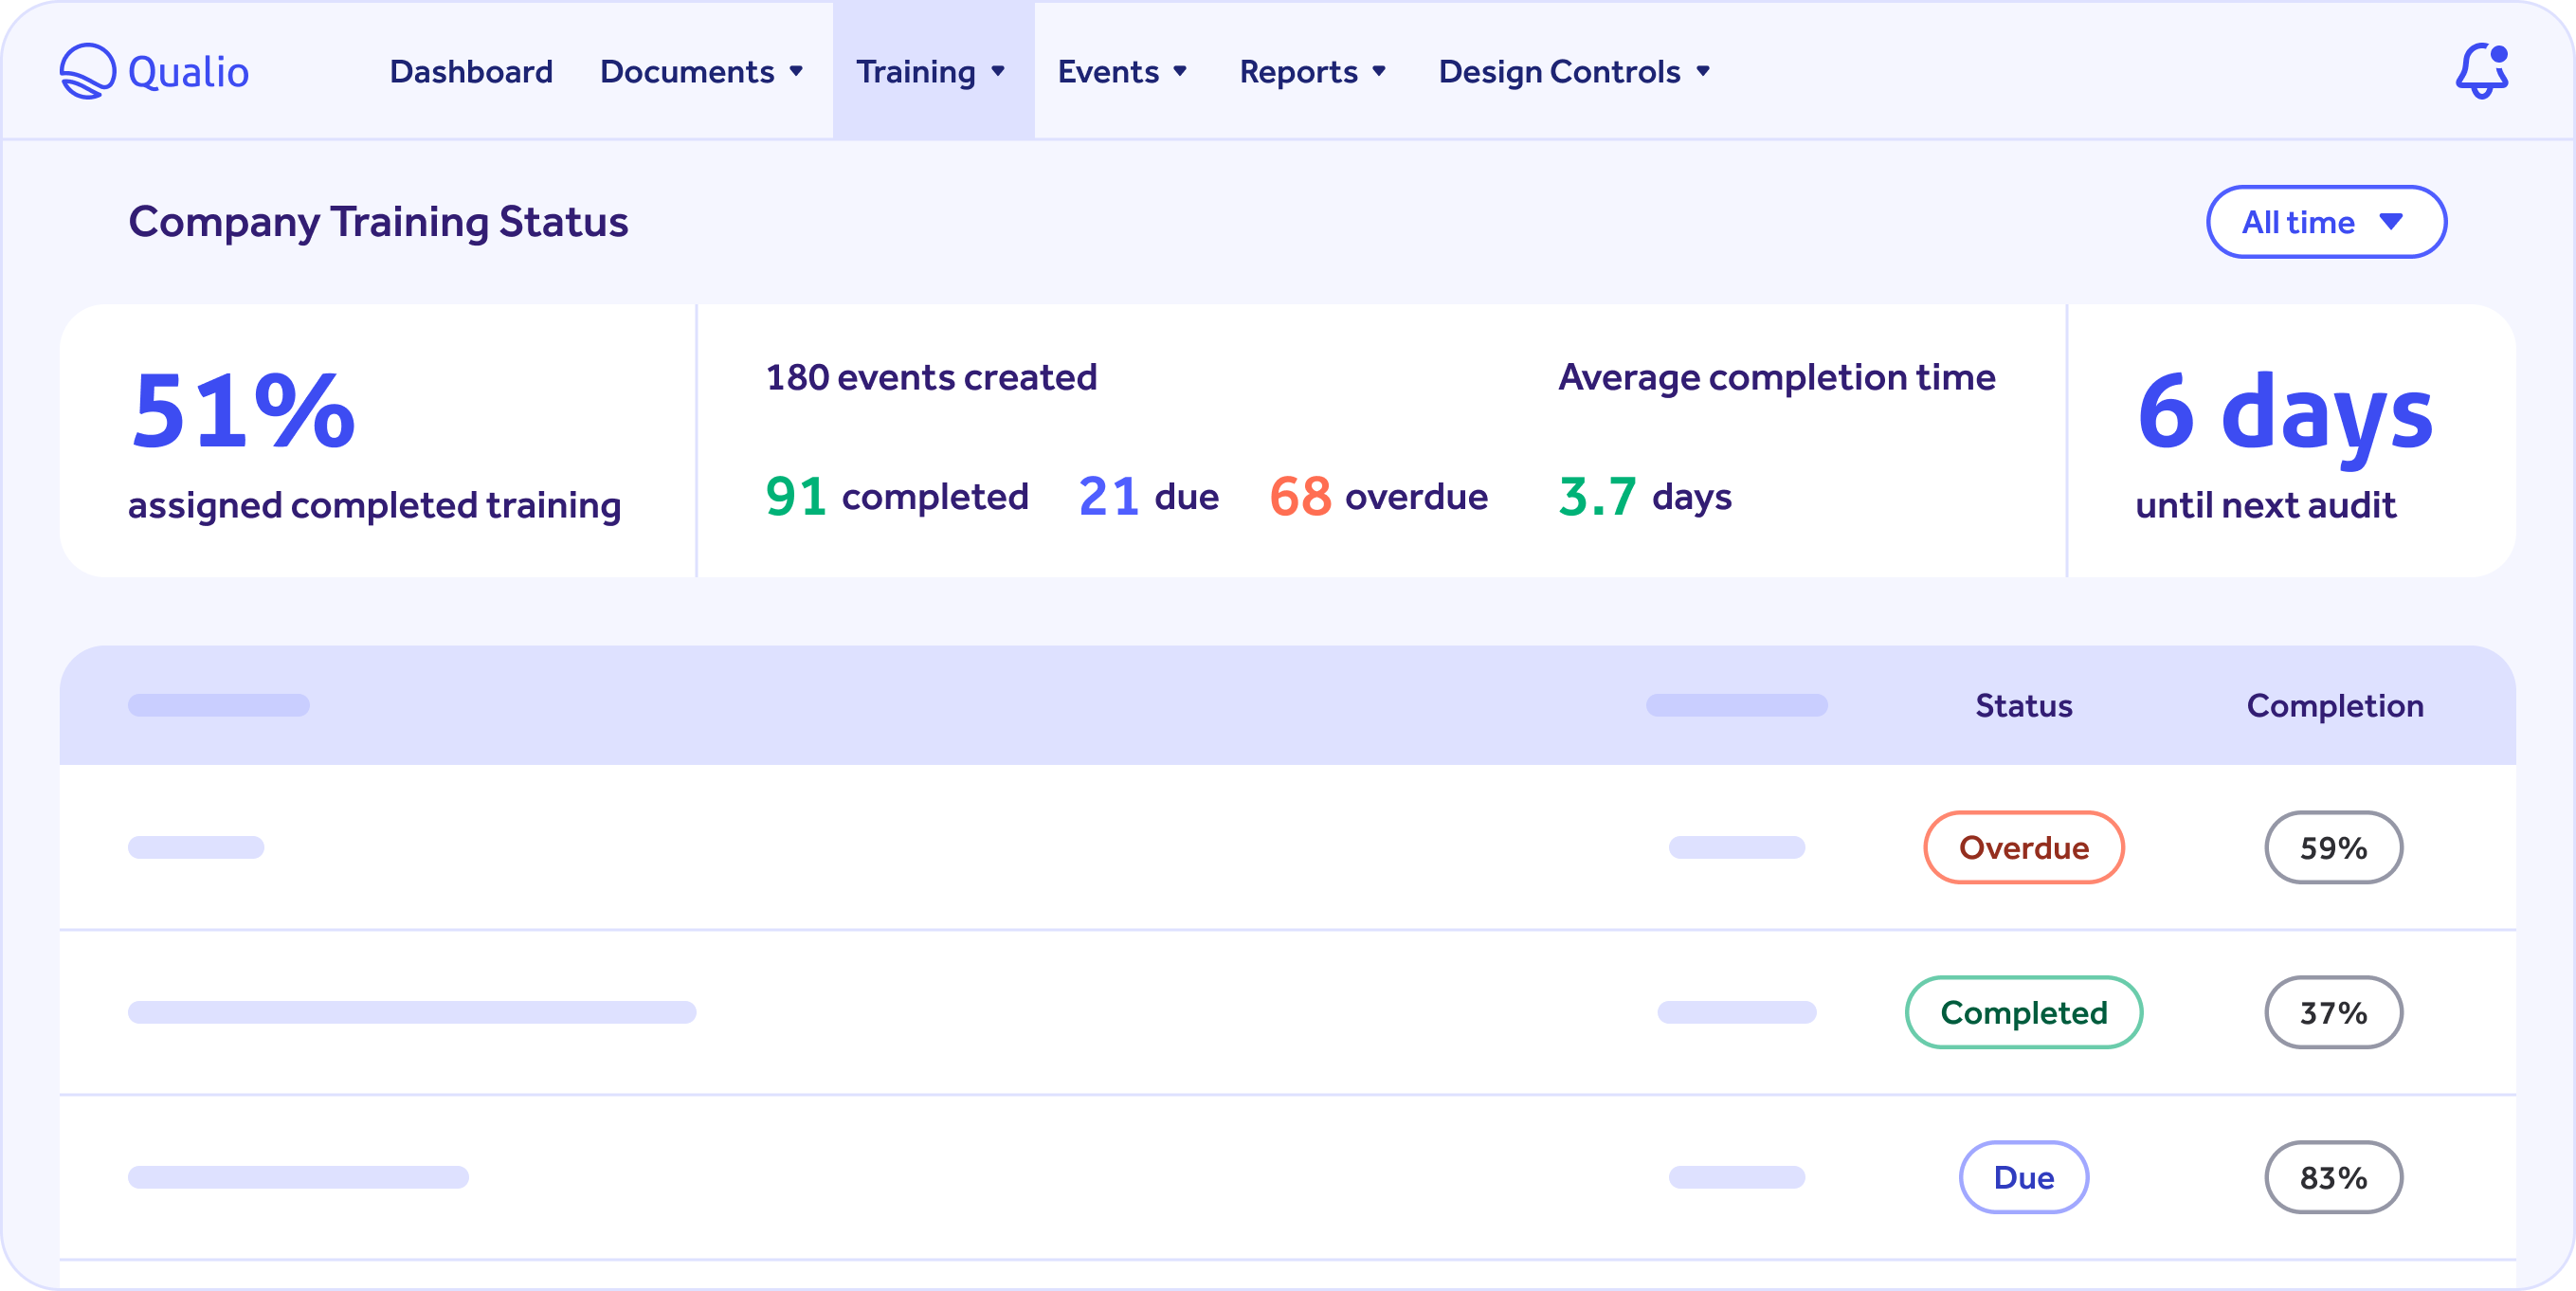Click the 37% completion badge
The width and height of the screenshot is (2576, 1291).
(2333, 1012)
